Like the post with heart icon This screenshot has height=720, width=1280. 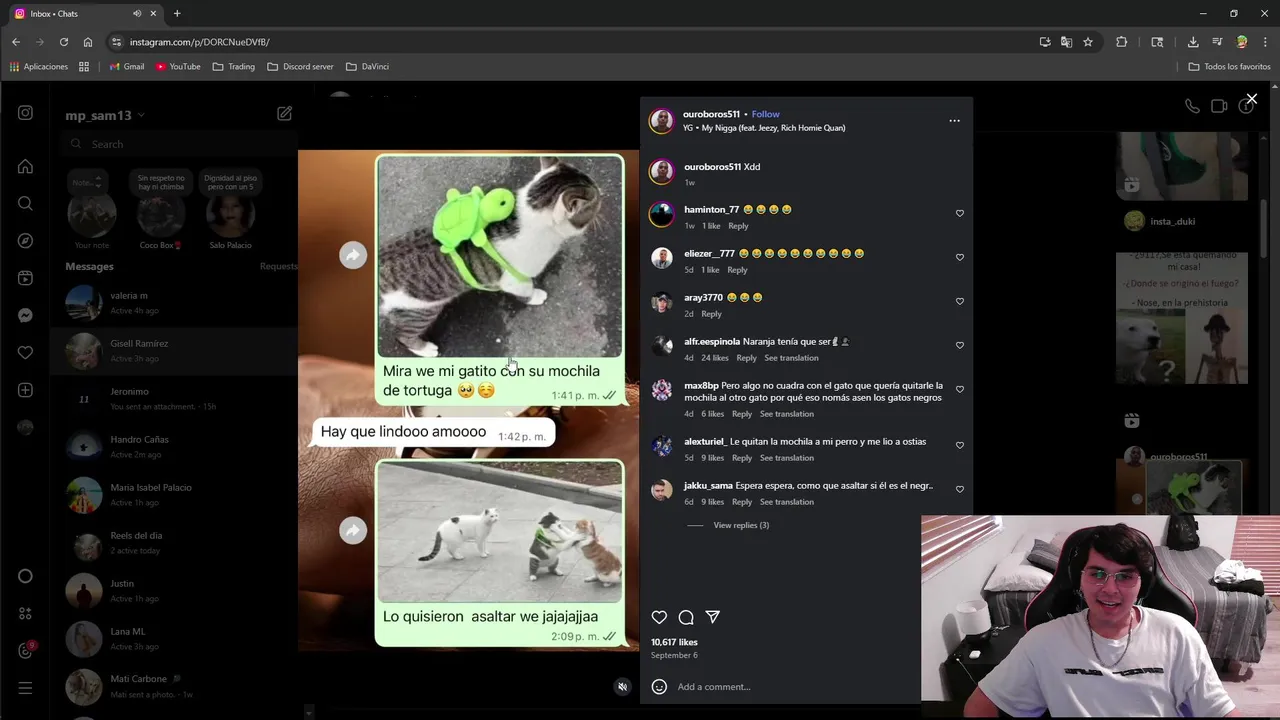659,617
